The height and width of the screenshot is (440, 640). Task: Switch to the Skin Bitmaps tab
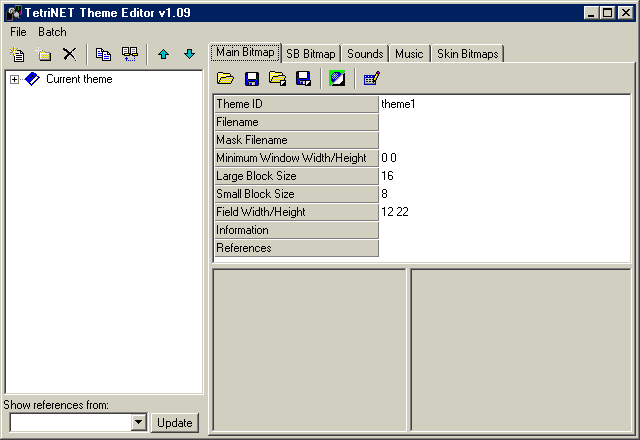point(468,53)
